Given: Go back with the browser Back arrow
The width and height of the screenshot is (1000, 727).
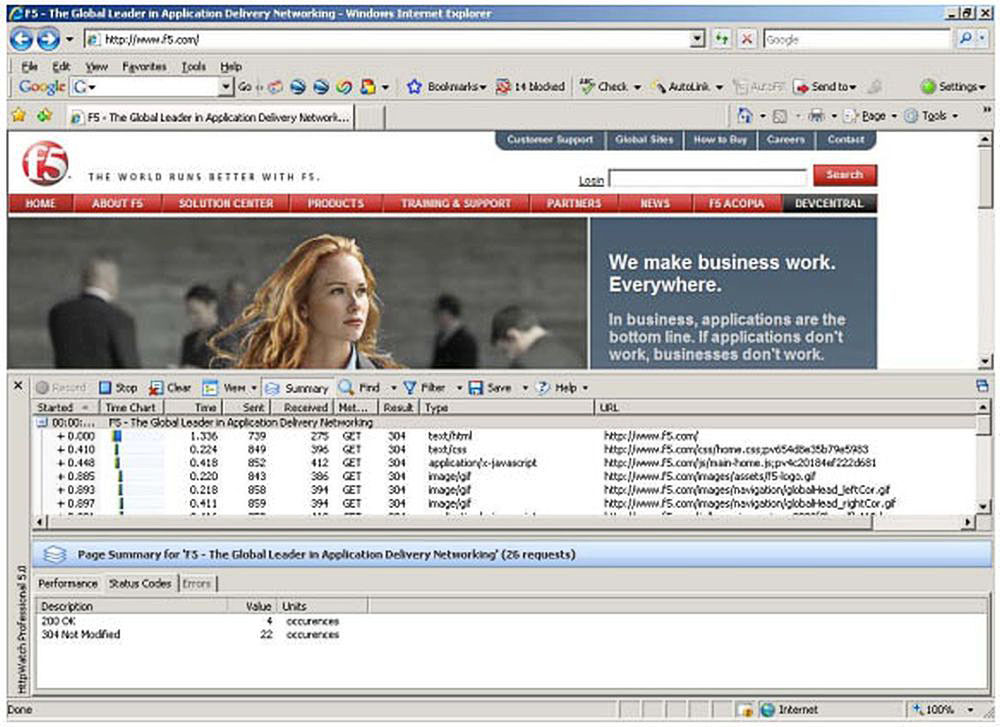Looking at the screenshot, I should tap(21, 40).
